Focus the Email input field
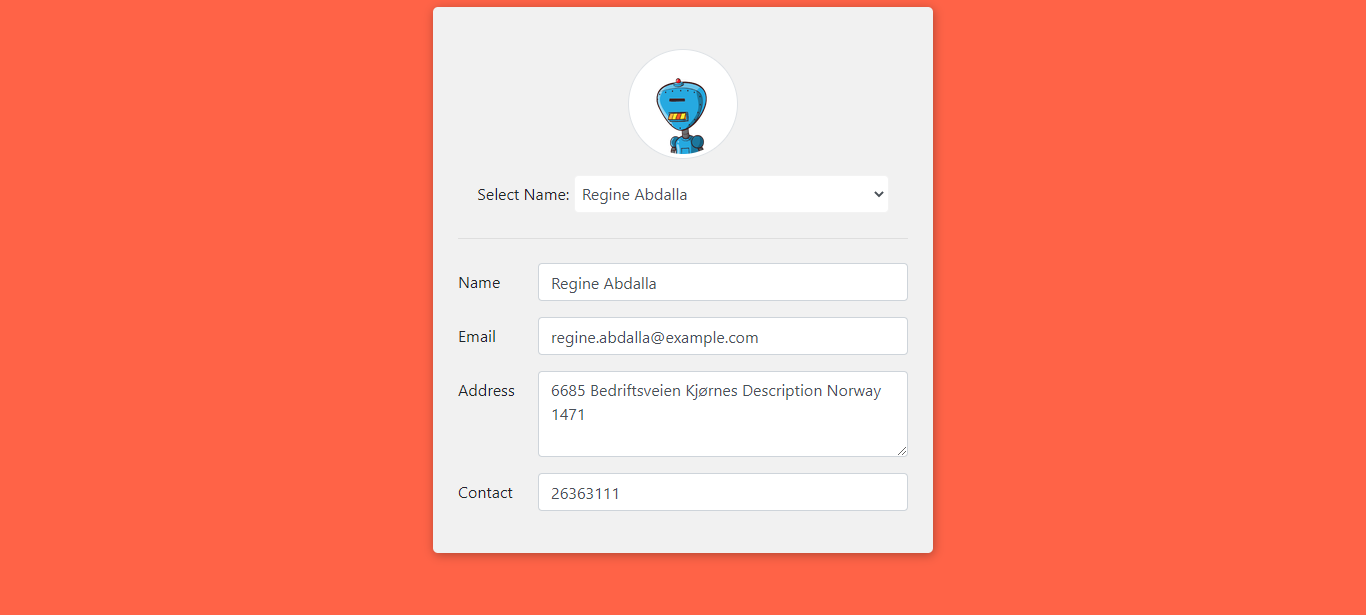The width and height of the screenshot is (1366, 615). pos(723,336)
